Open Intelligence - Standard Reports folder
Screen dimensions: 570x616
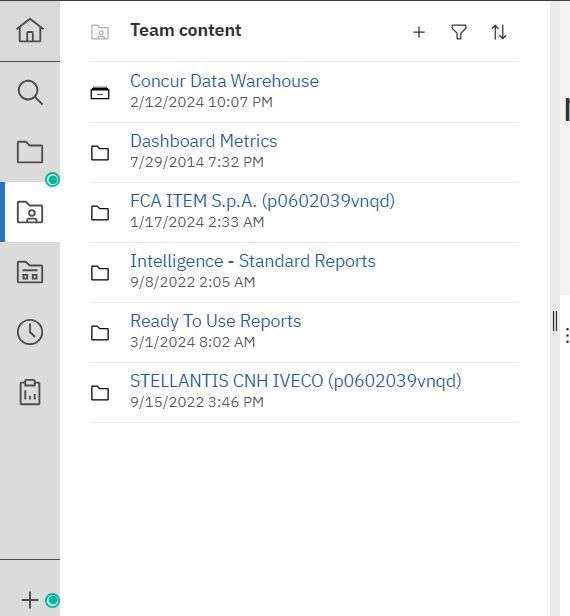tap(253, 261)
